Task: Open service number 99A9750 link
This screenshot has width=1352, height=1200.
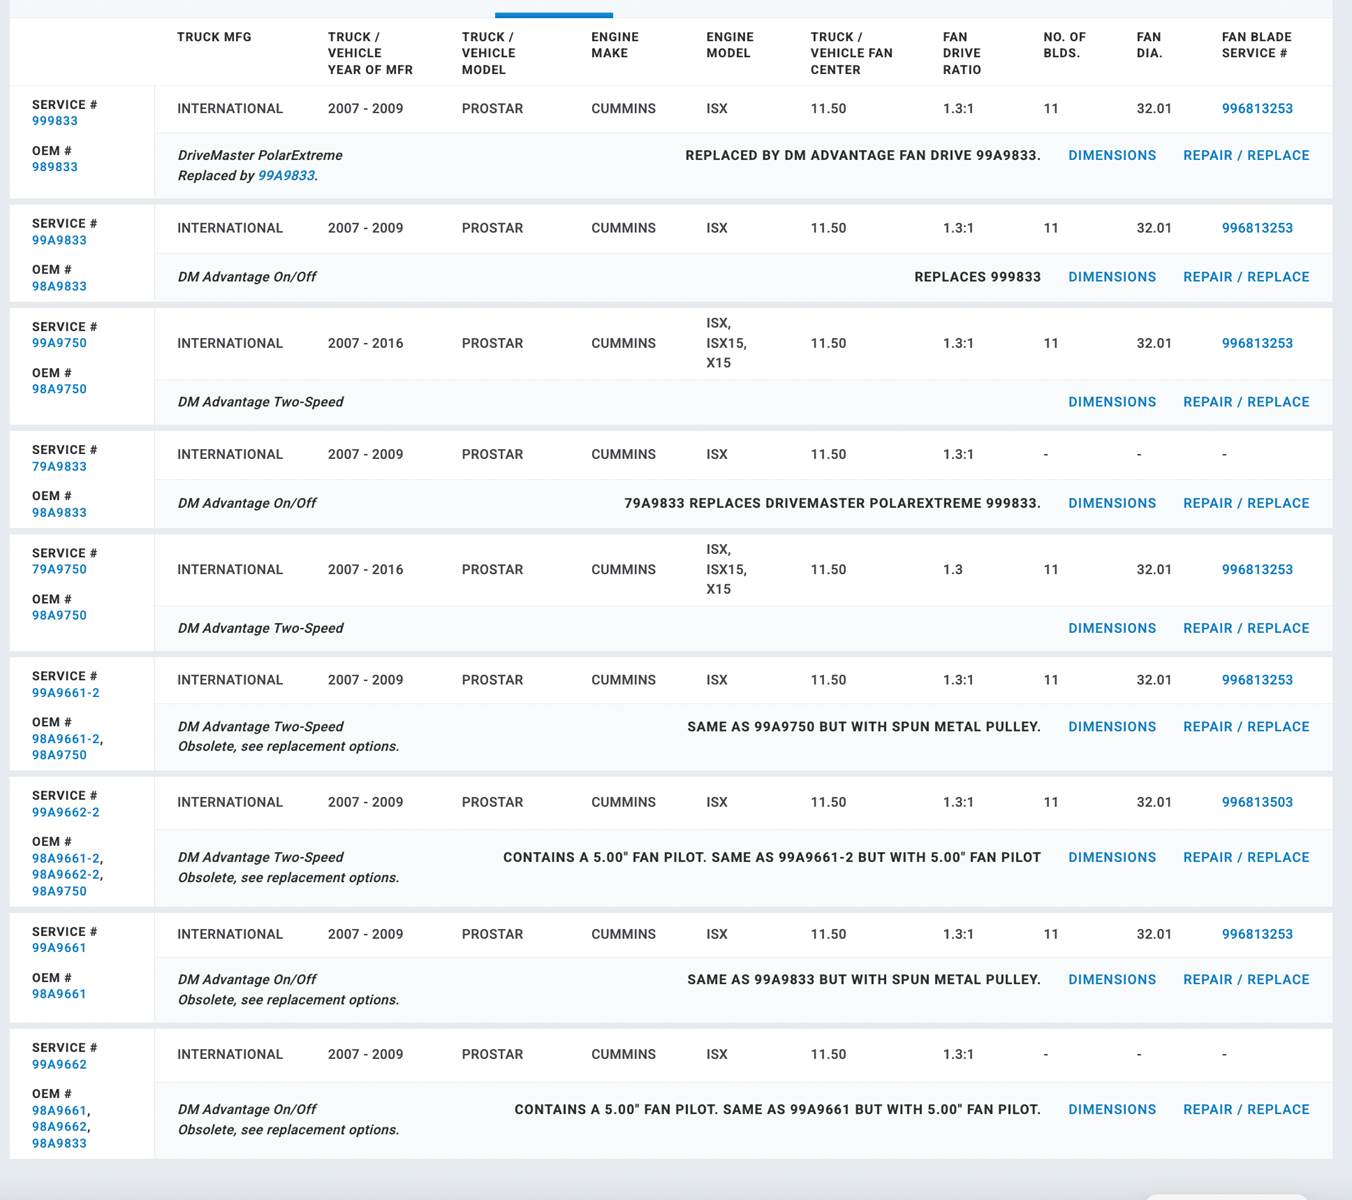Action: (59, 343)
